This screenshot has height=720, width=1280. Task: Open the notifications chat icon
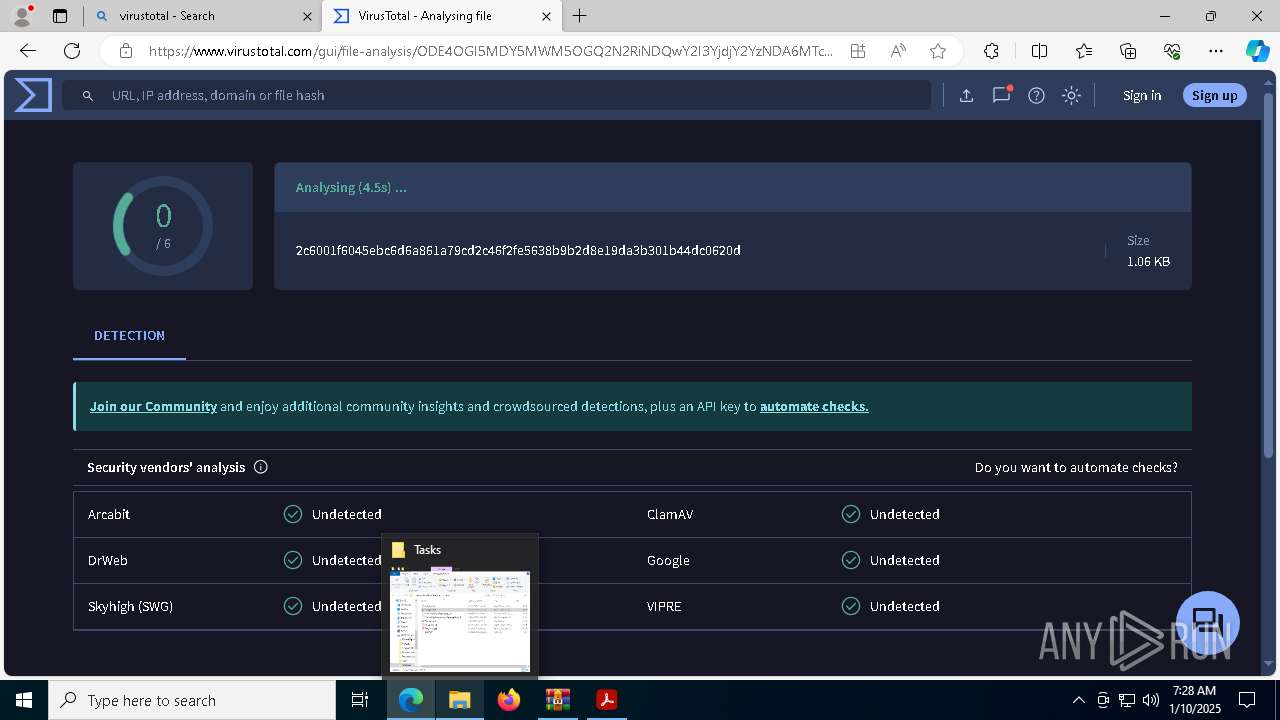coord(1001,95)
